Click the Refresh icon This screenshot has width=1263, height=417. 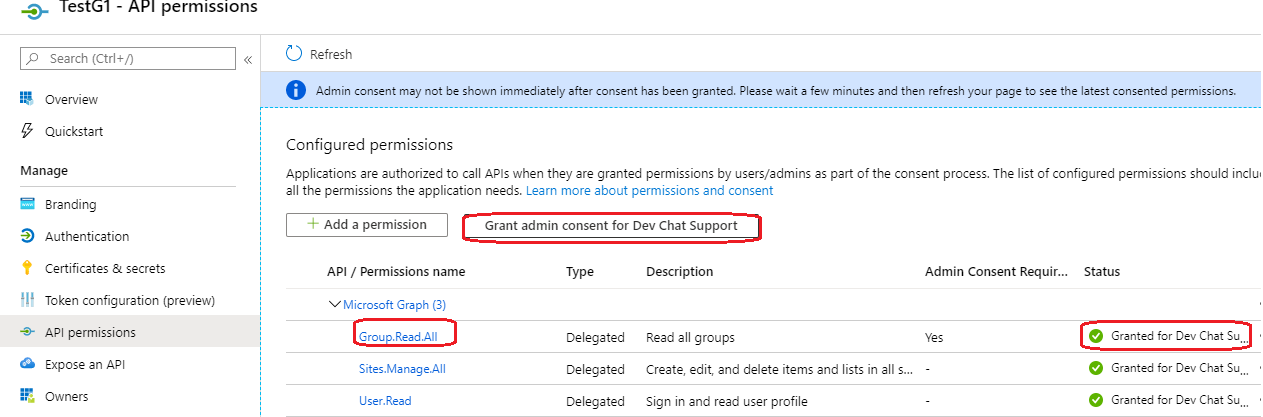[294, 54]
